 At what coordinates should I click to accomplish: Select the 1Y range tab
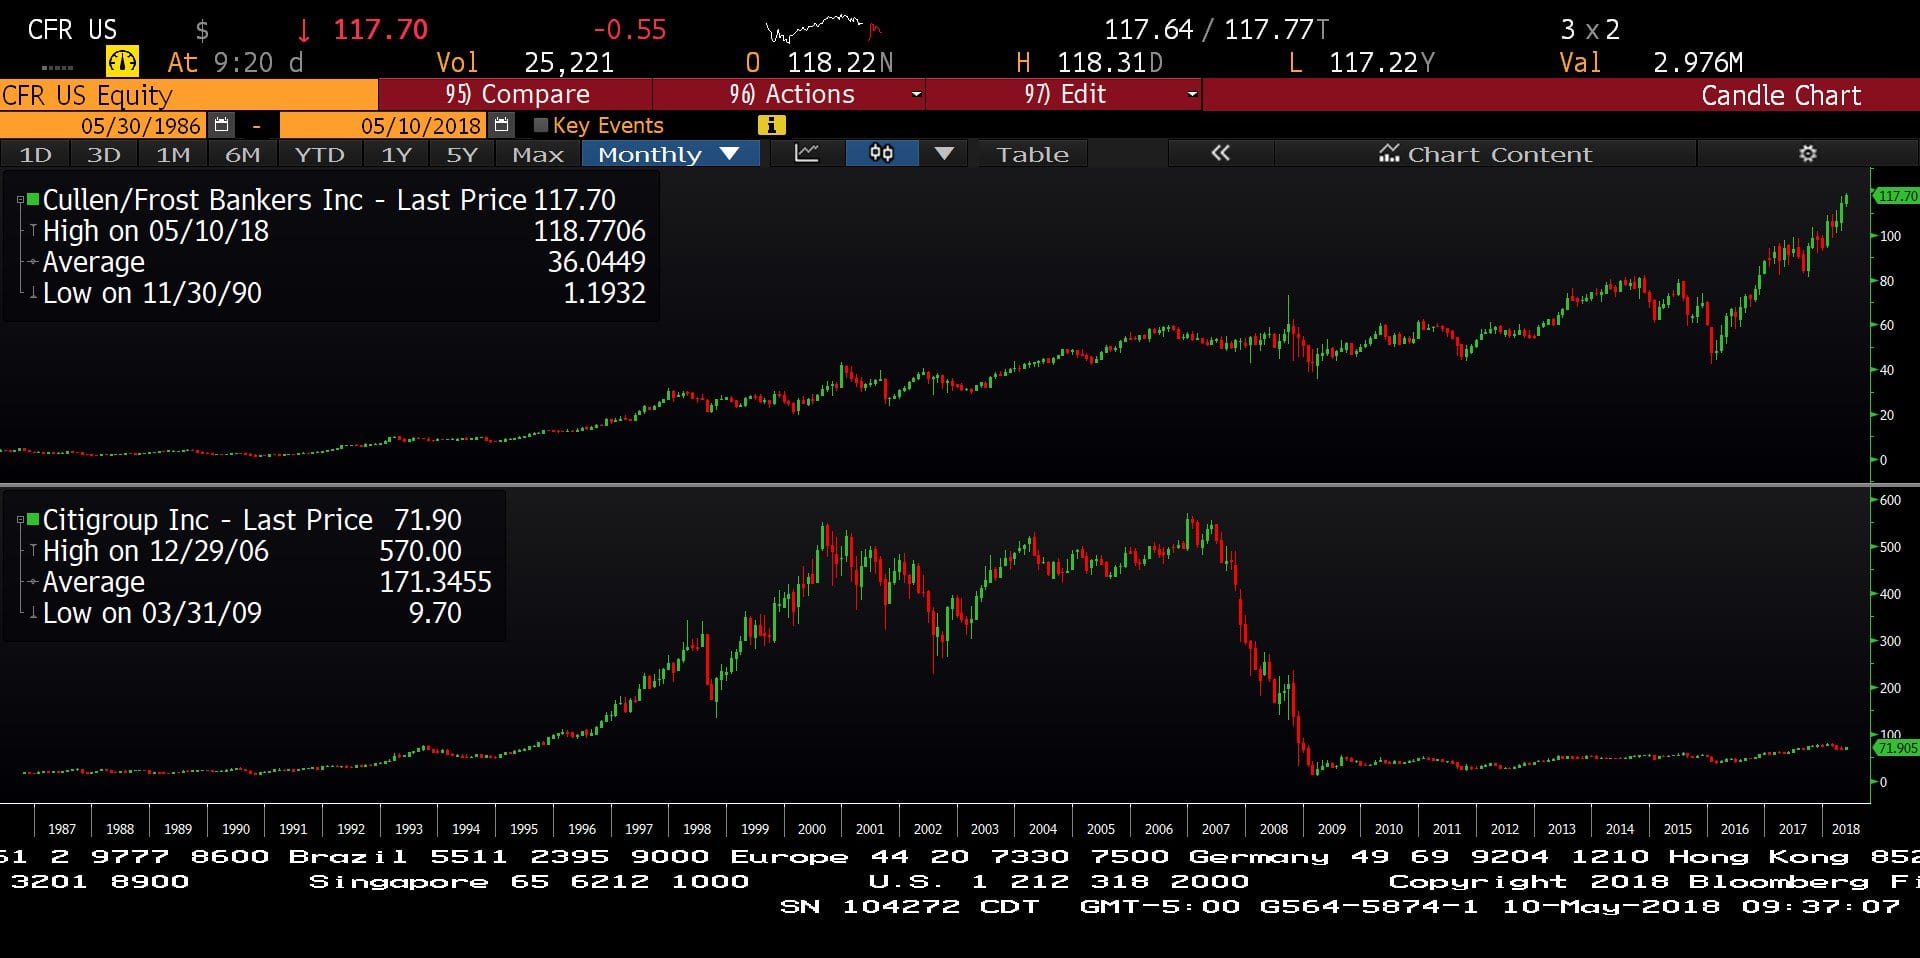[x=396, y=154]
